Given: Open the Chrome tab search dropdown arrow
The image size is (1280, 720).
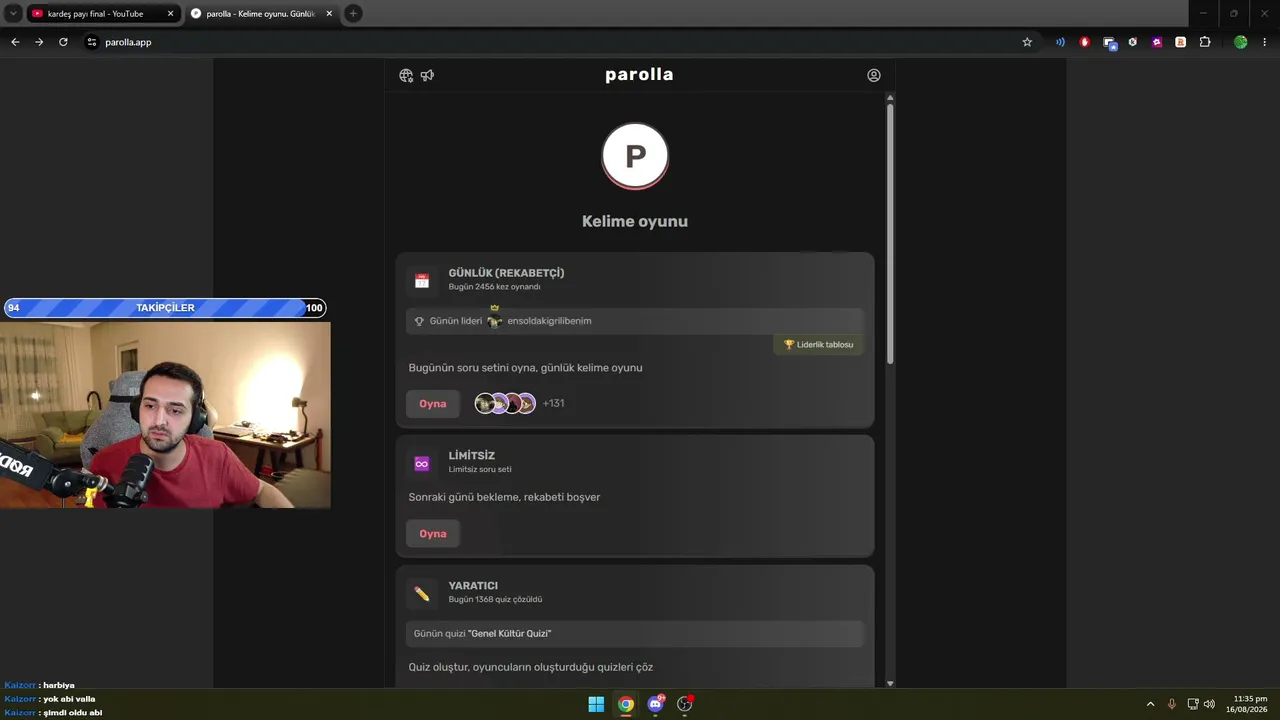Looking at the screenshot, I should [13, 13].
